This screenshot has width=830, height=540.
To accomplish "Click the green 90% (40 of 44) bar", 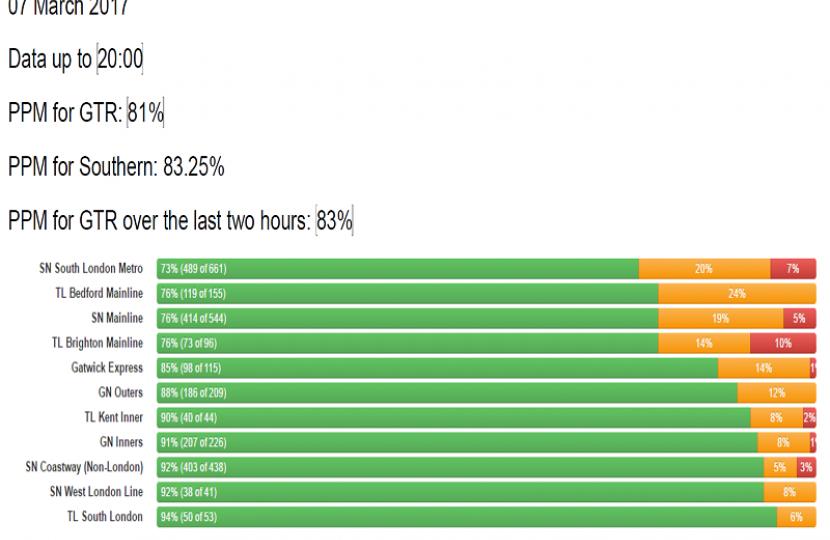I will [453, 418].
